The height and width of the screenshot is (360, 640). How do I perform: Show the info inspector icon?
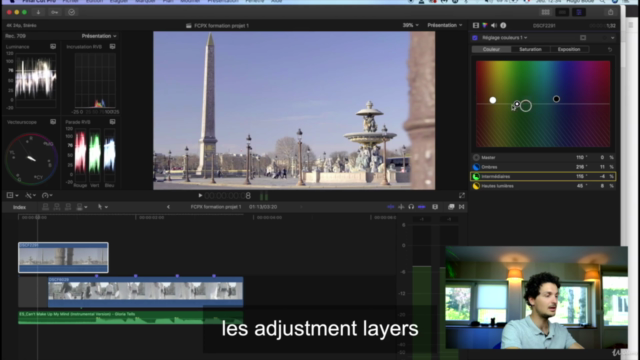click(503, 25)
